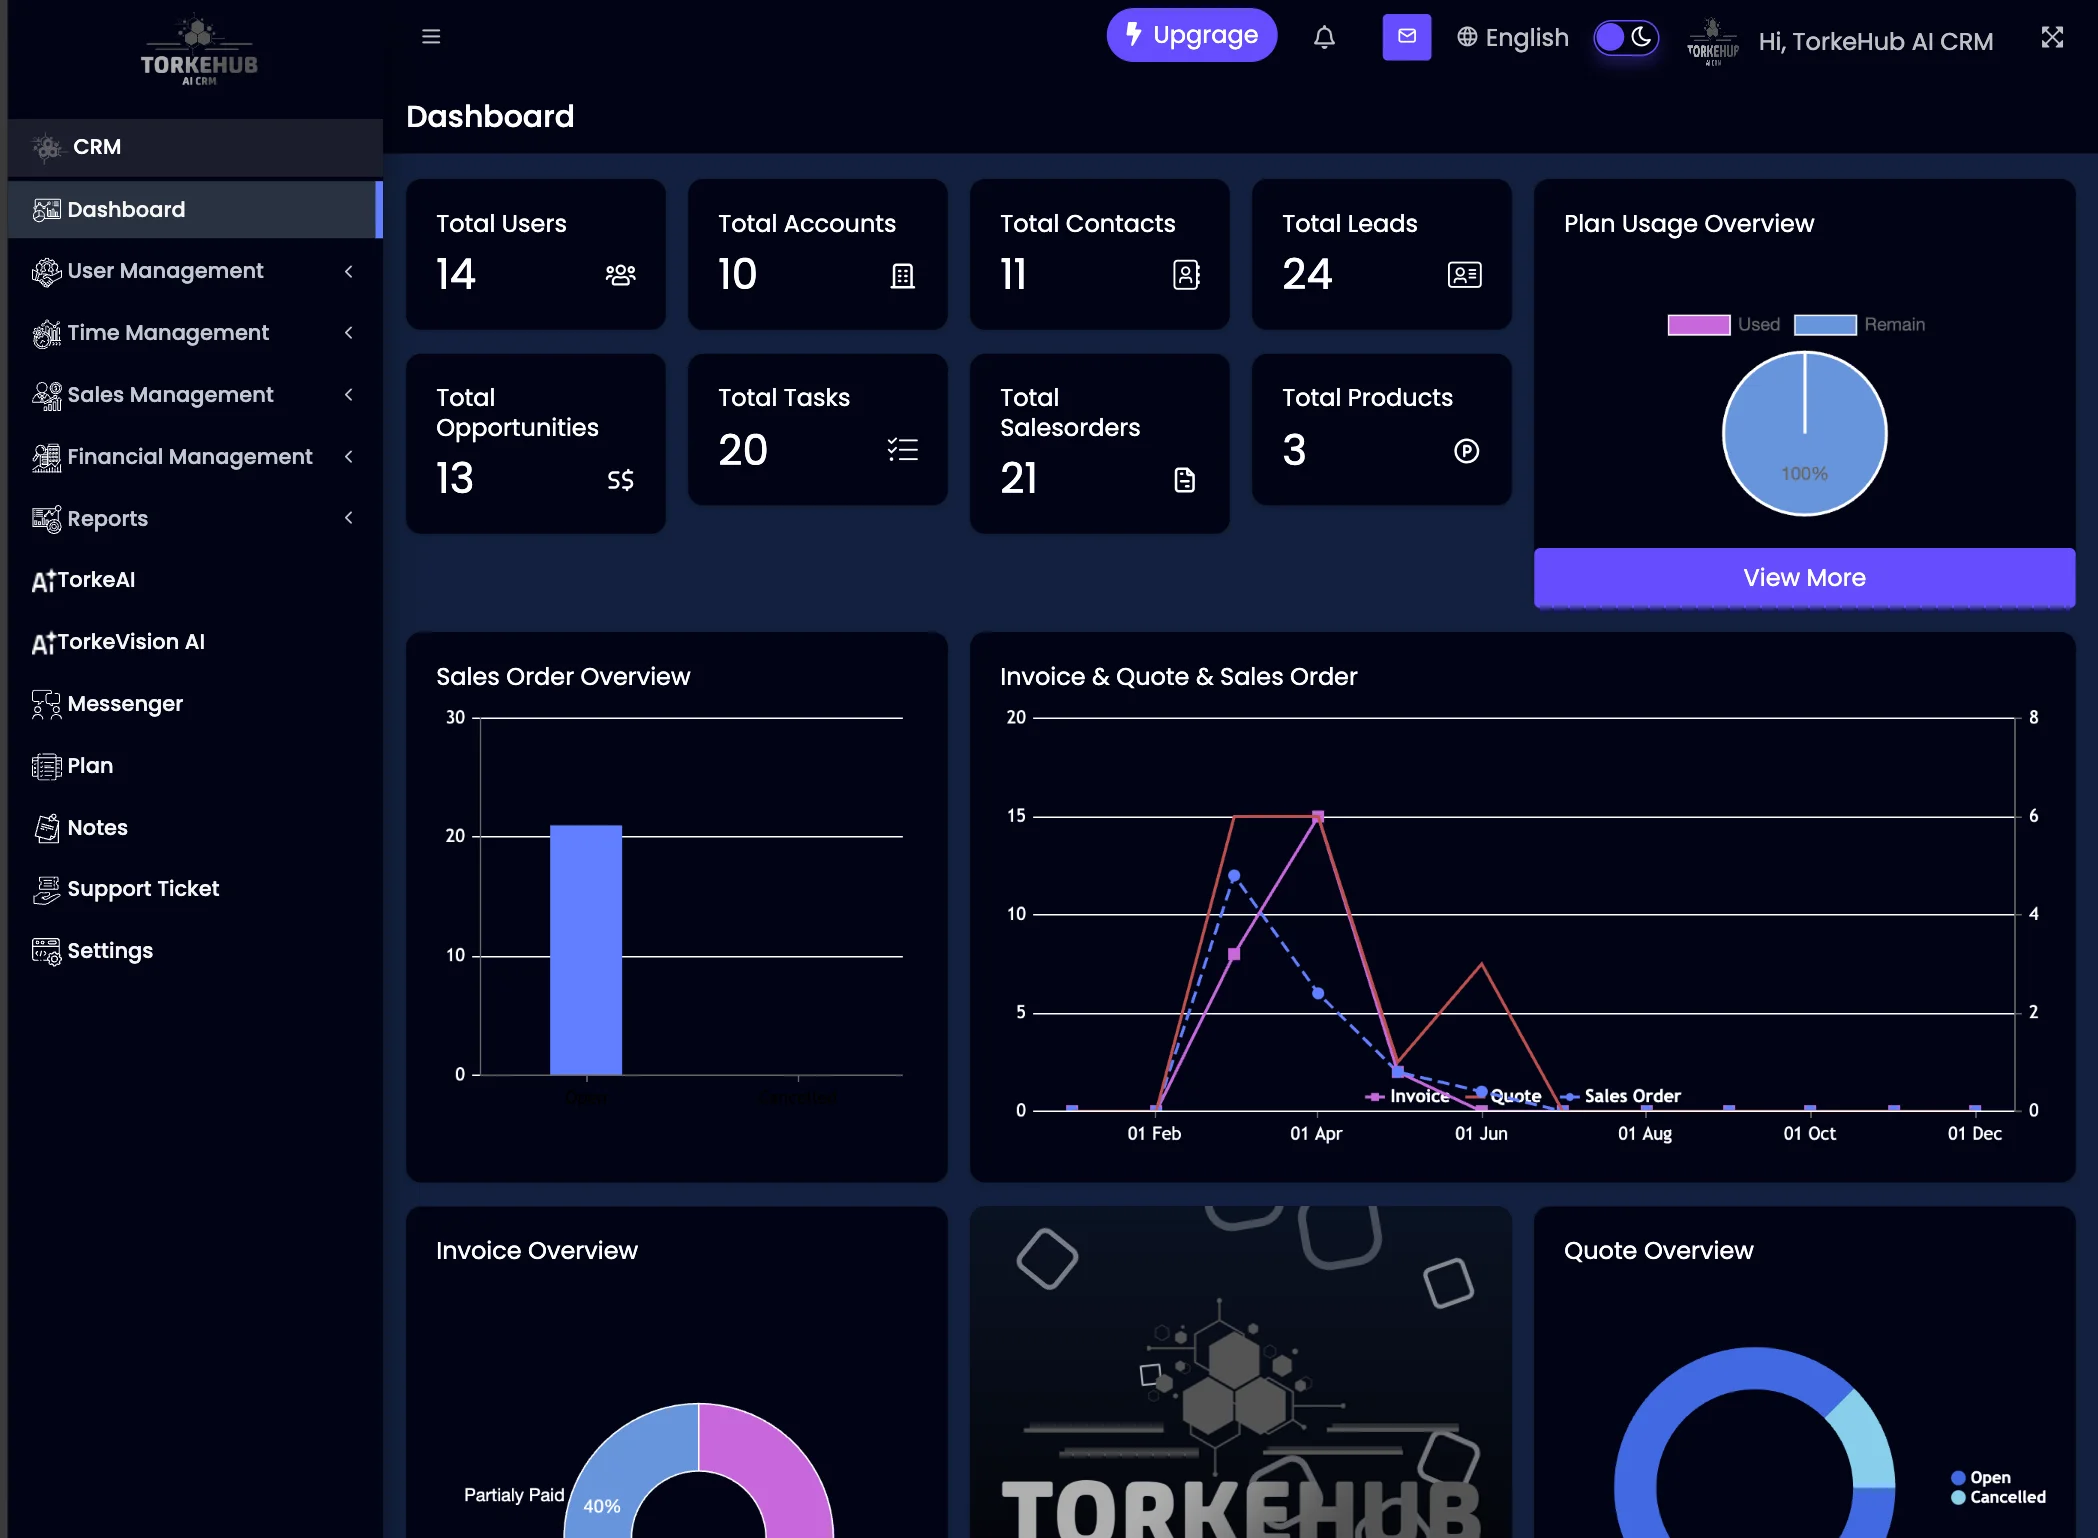The image size is (2098, 1538).
Task: Click the Total Users people icon
Action: tap(620, 275)
